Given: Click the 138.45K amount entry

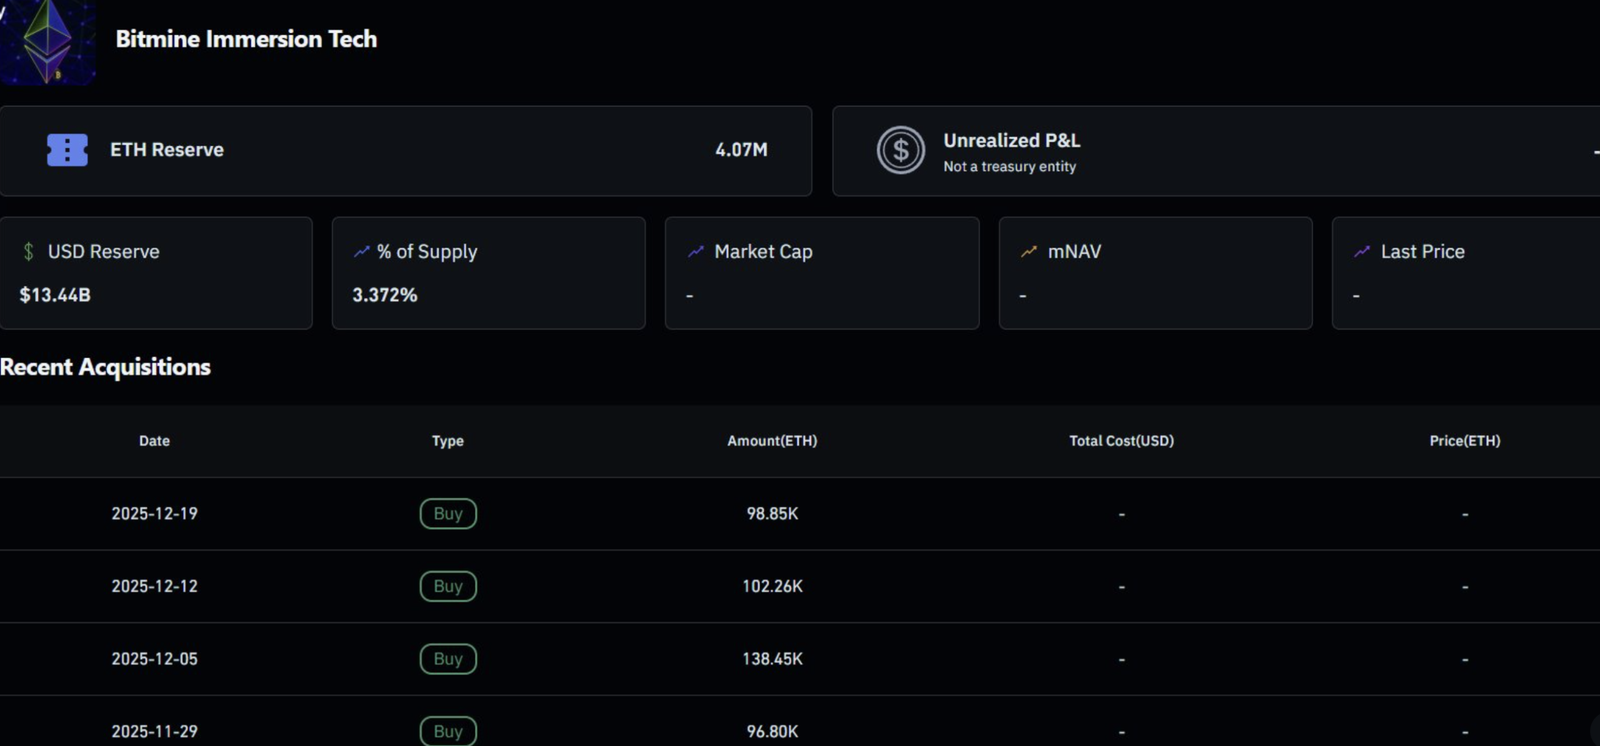Looking at the screenshot, I should (x=772, y=659).
